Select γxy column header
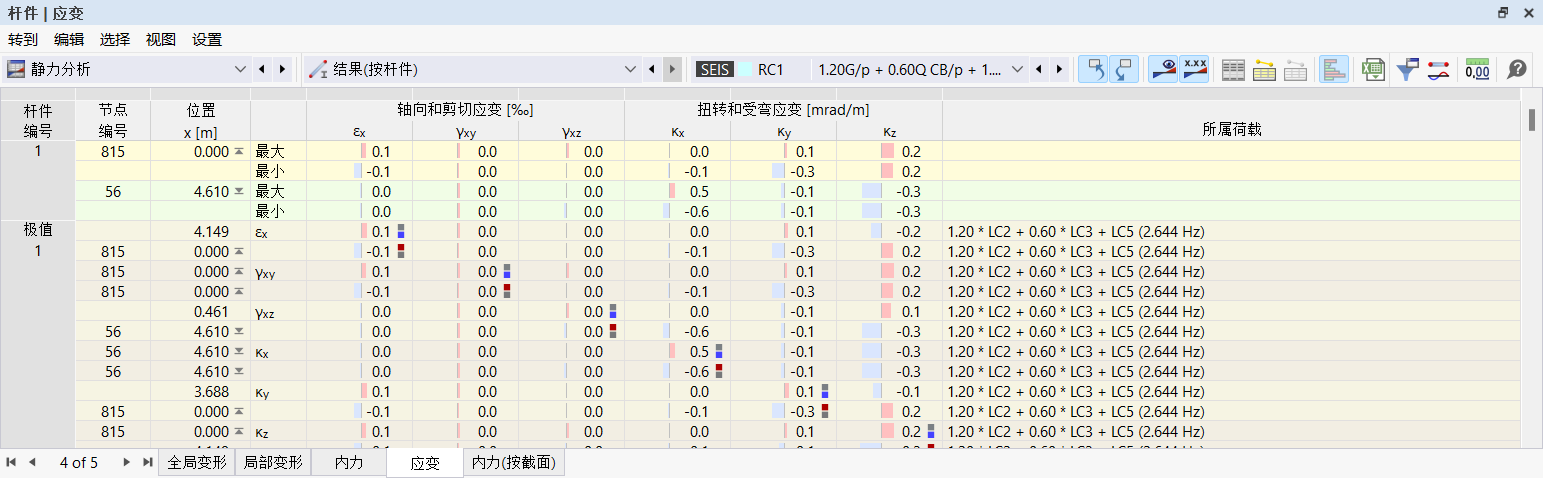The width and height of the screenshot is (1543, 478). (x=465, y=130)
